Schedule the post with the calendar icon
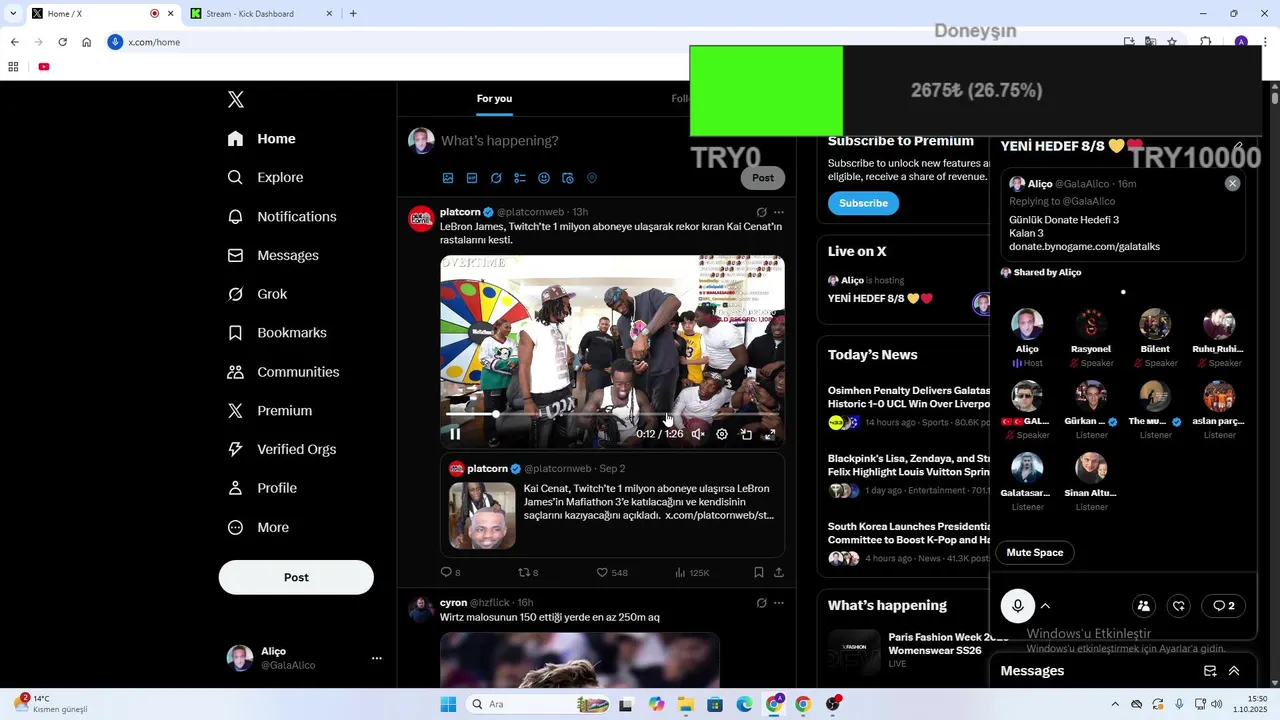Image resolution: width=1280 pixels, height=720 pixels. [568, 178]
